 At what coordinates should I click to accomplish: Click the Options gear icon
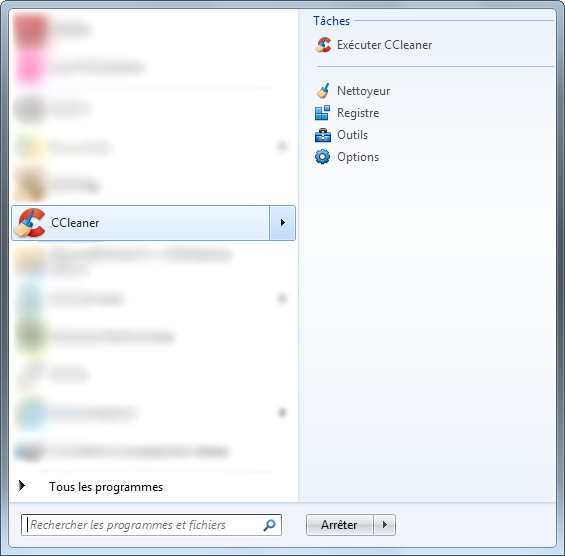coord(322,157)
